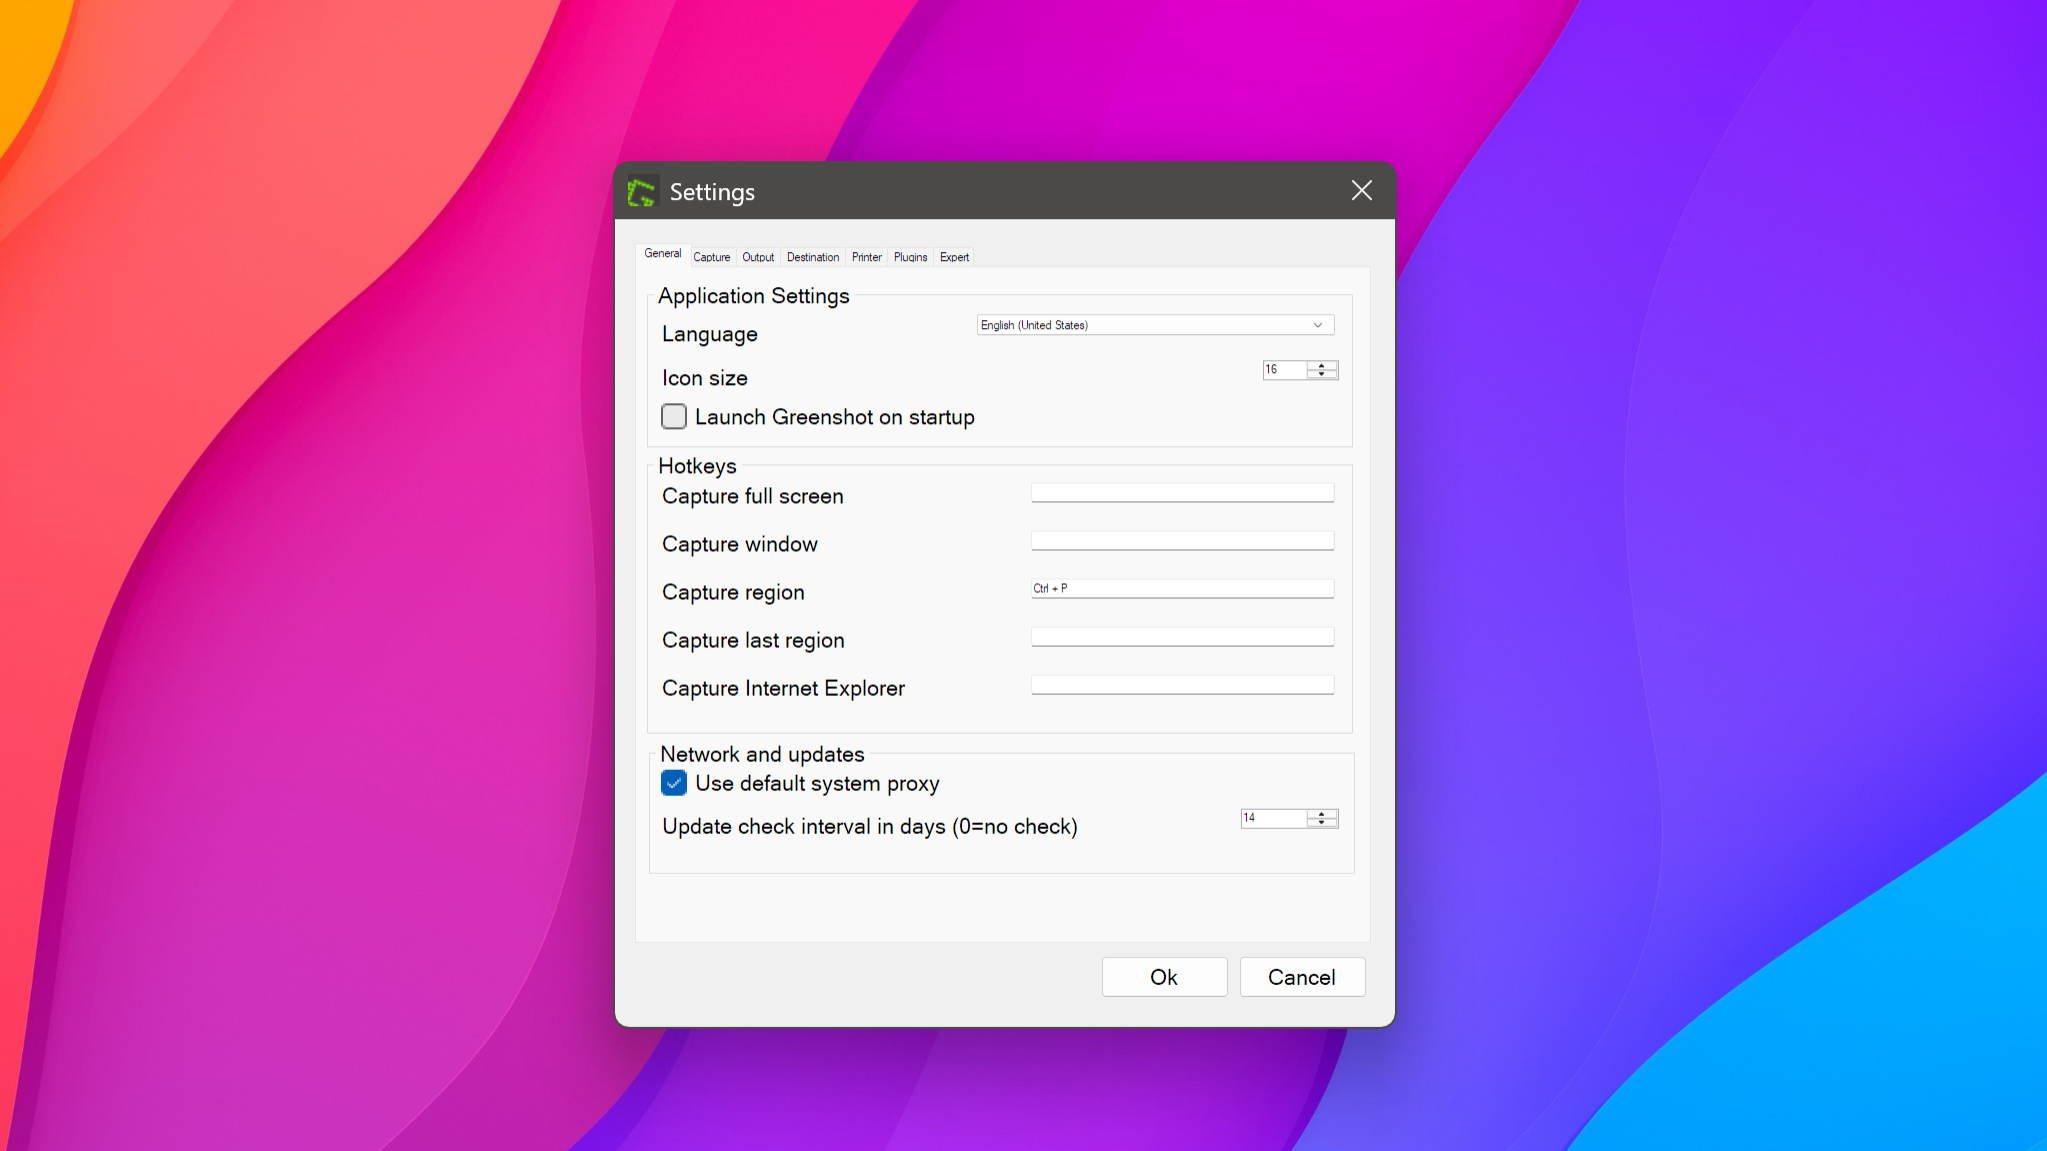
Task: Open the Printer tab
Action: 867,257
